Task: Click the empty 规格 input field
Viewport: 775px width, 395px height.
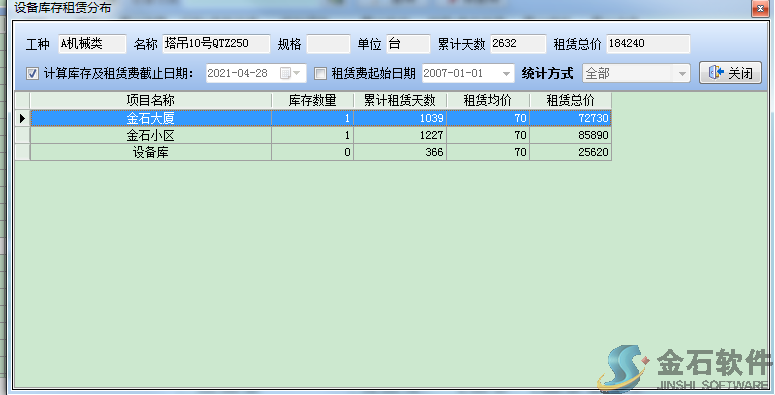Action: [x=328, y=44]
